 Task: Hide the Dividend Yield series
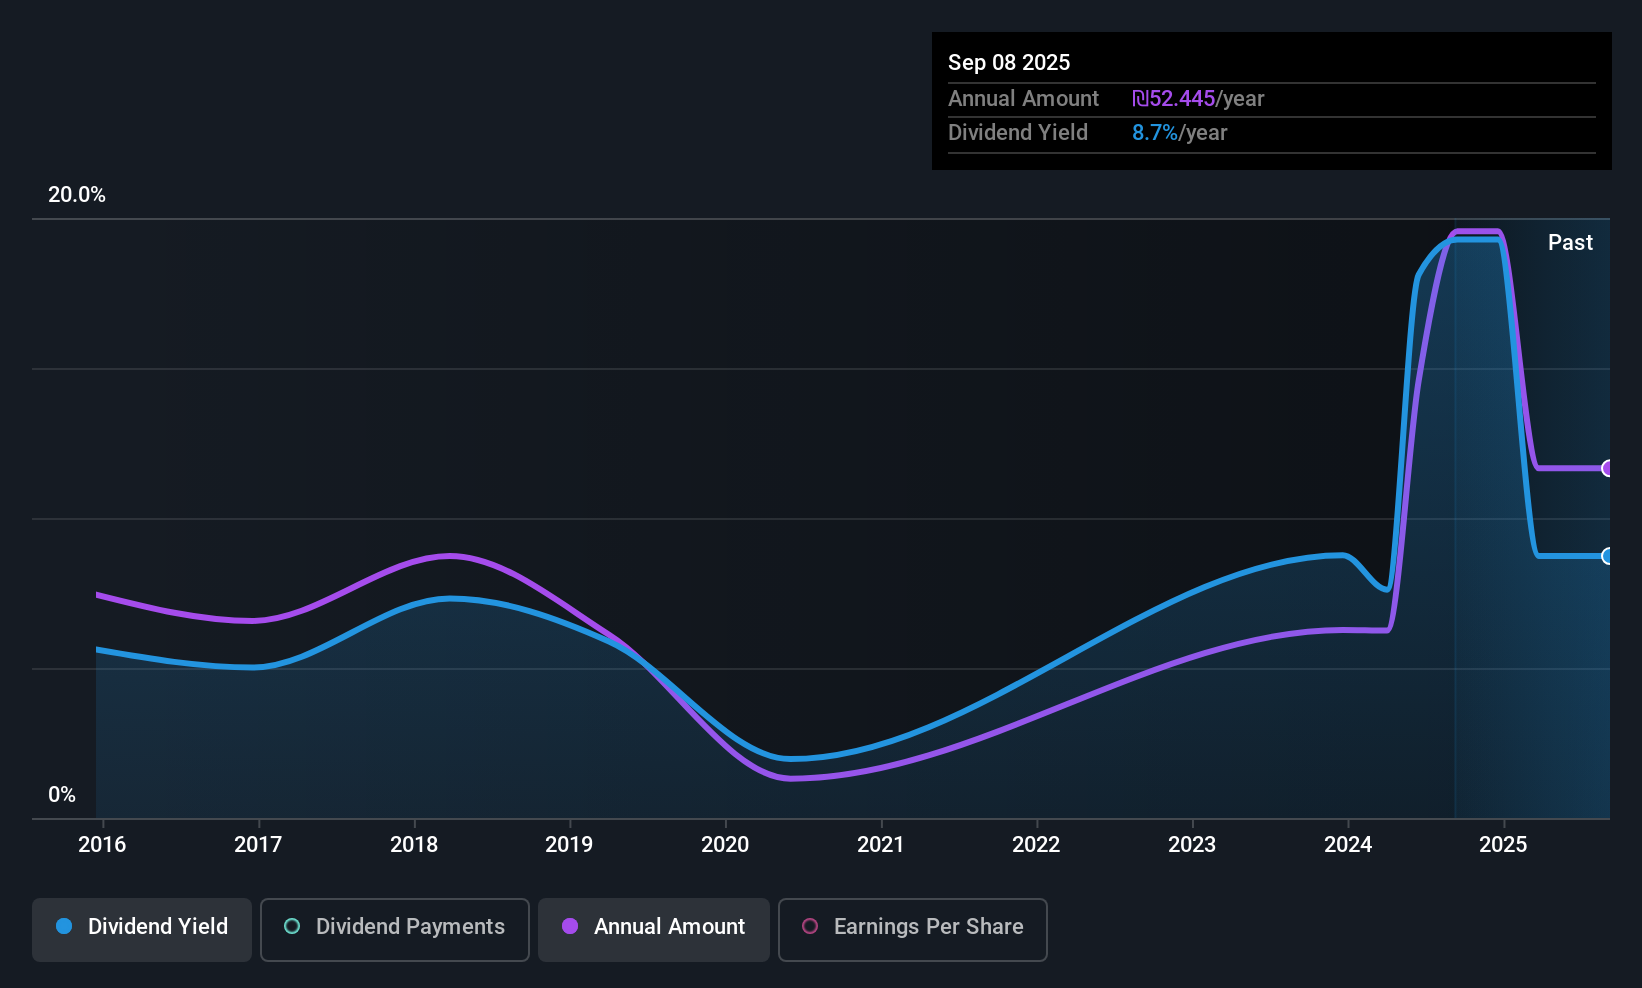[x=157, y=927]
